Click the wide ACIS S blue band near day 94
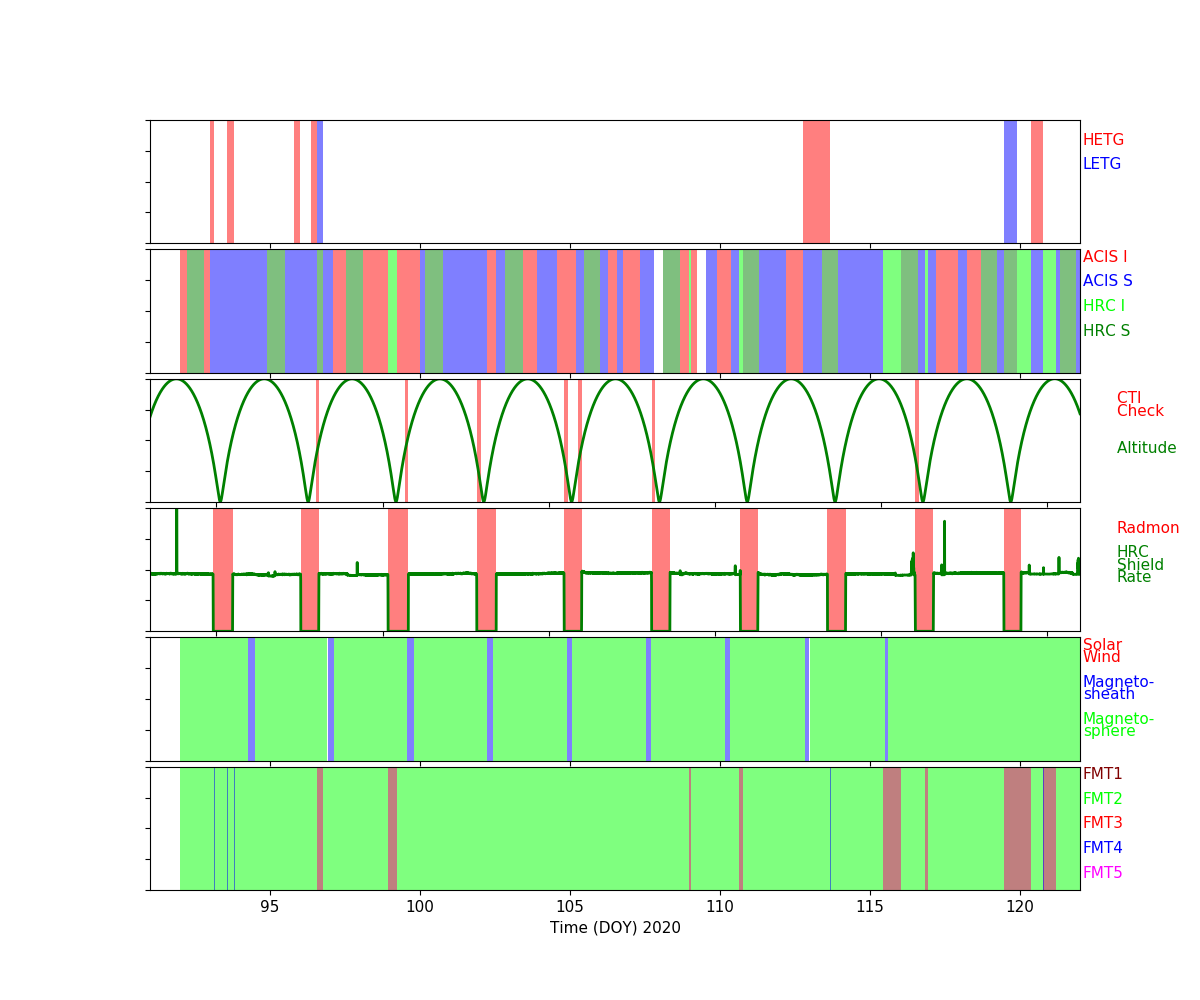The height and width of the screenshot is (1000, 1200). [x=238, y=311]
